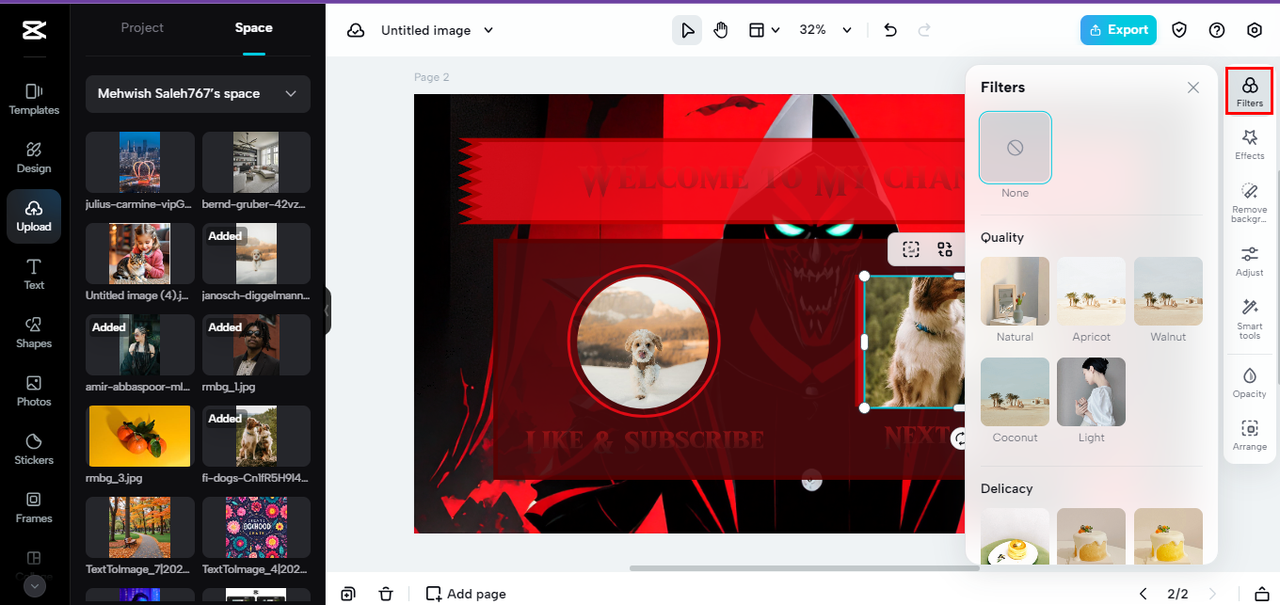Click the Export button
The height and width of the screenshot is (605, 1280).
coord(1118,30)
